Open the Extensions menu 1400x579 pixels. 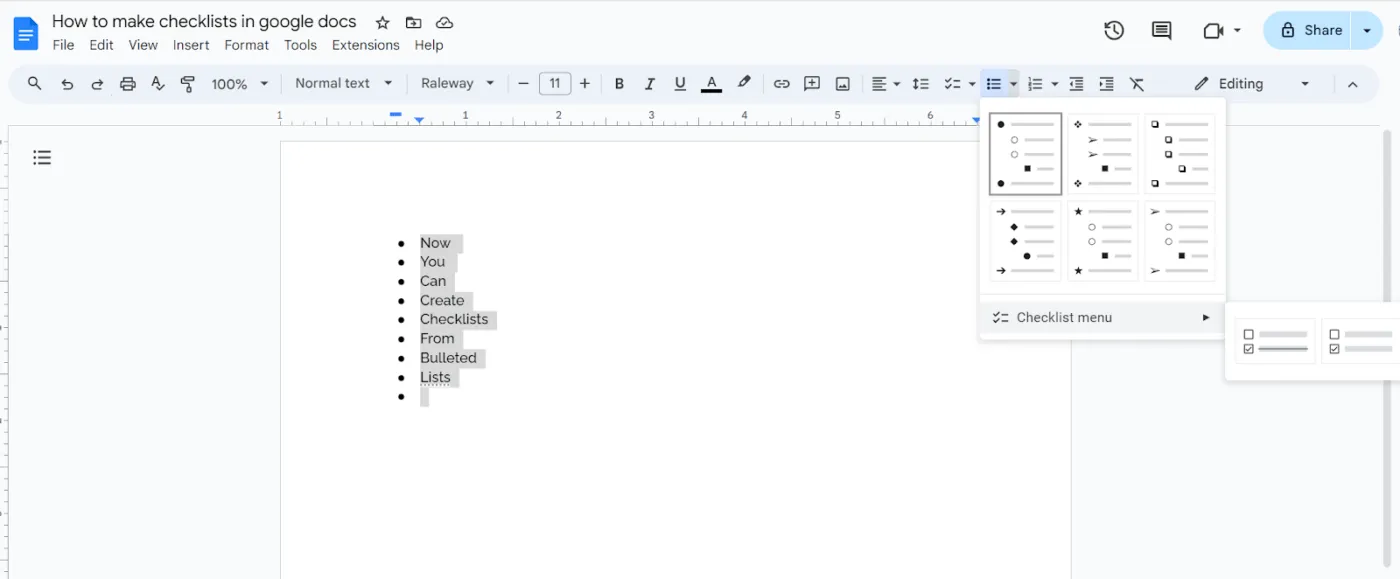[365, 45]
